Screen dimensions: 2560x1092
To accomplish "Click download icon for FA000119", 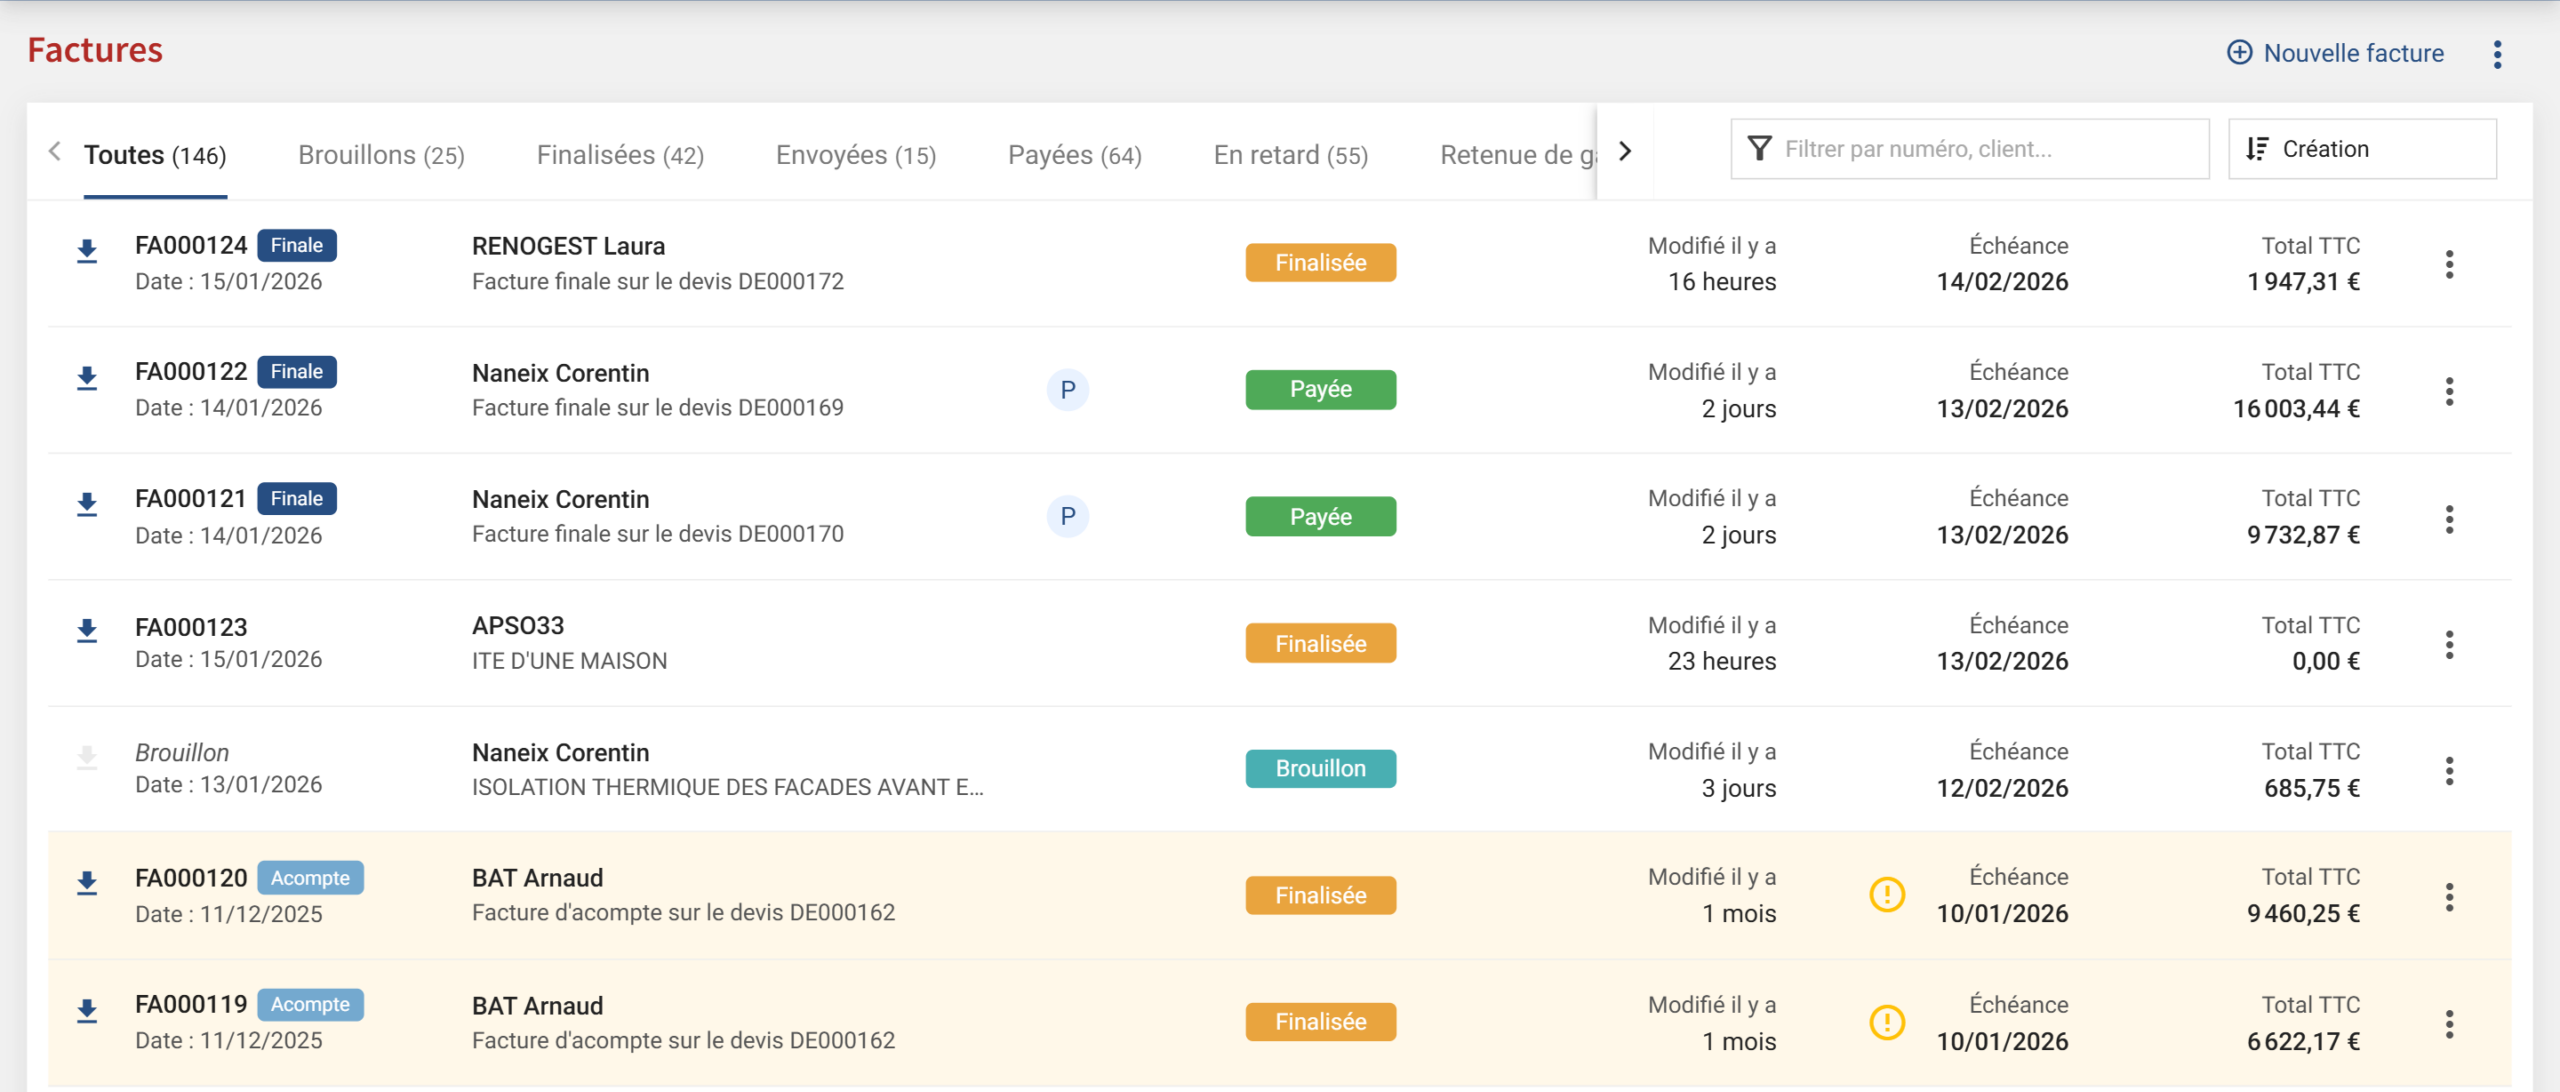I will [x=87, y=1010].
